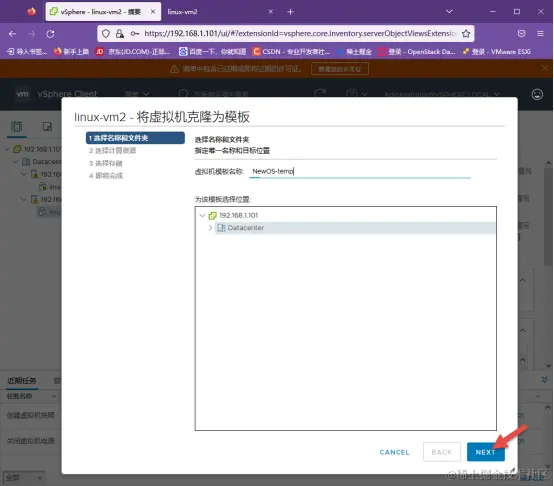Screen dimensions: 554x486
Task: Select 192.168.1.101 vCenter in location tree
Action: [238, 215]
